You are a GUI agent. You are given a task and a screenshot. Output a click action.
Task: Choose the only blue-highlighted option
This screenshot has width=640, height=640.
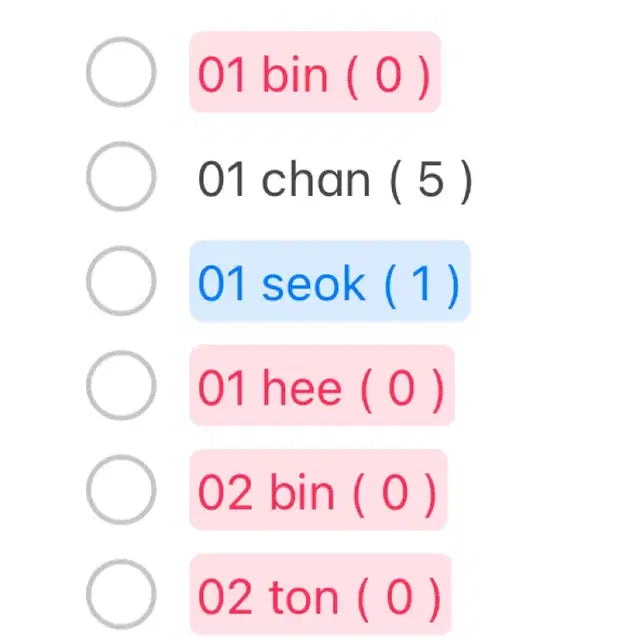[120, 282]
